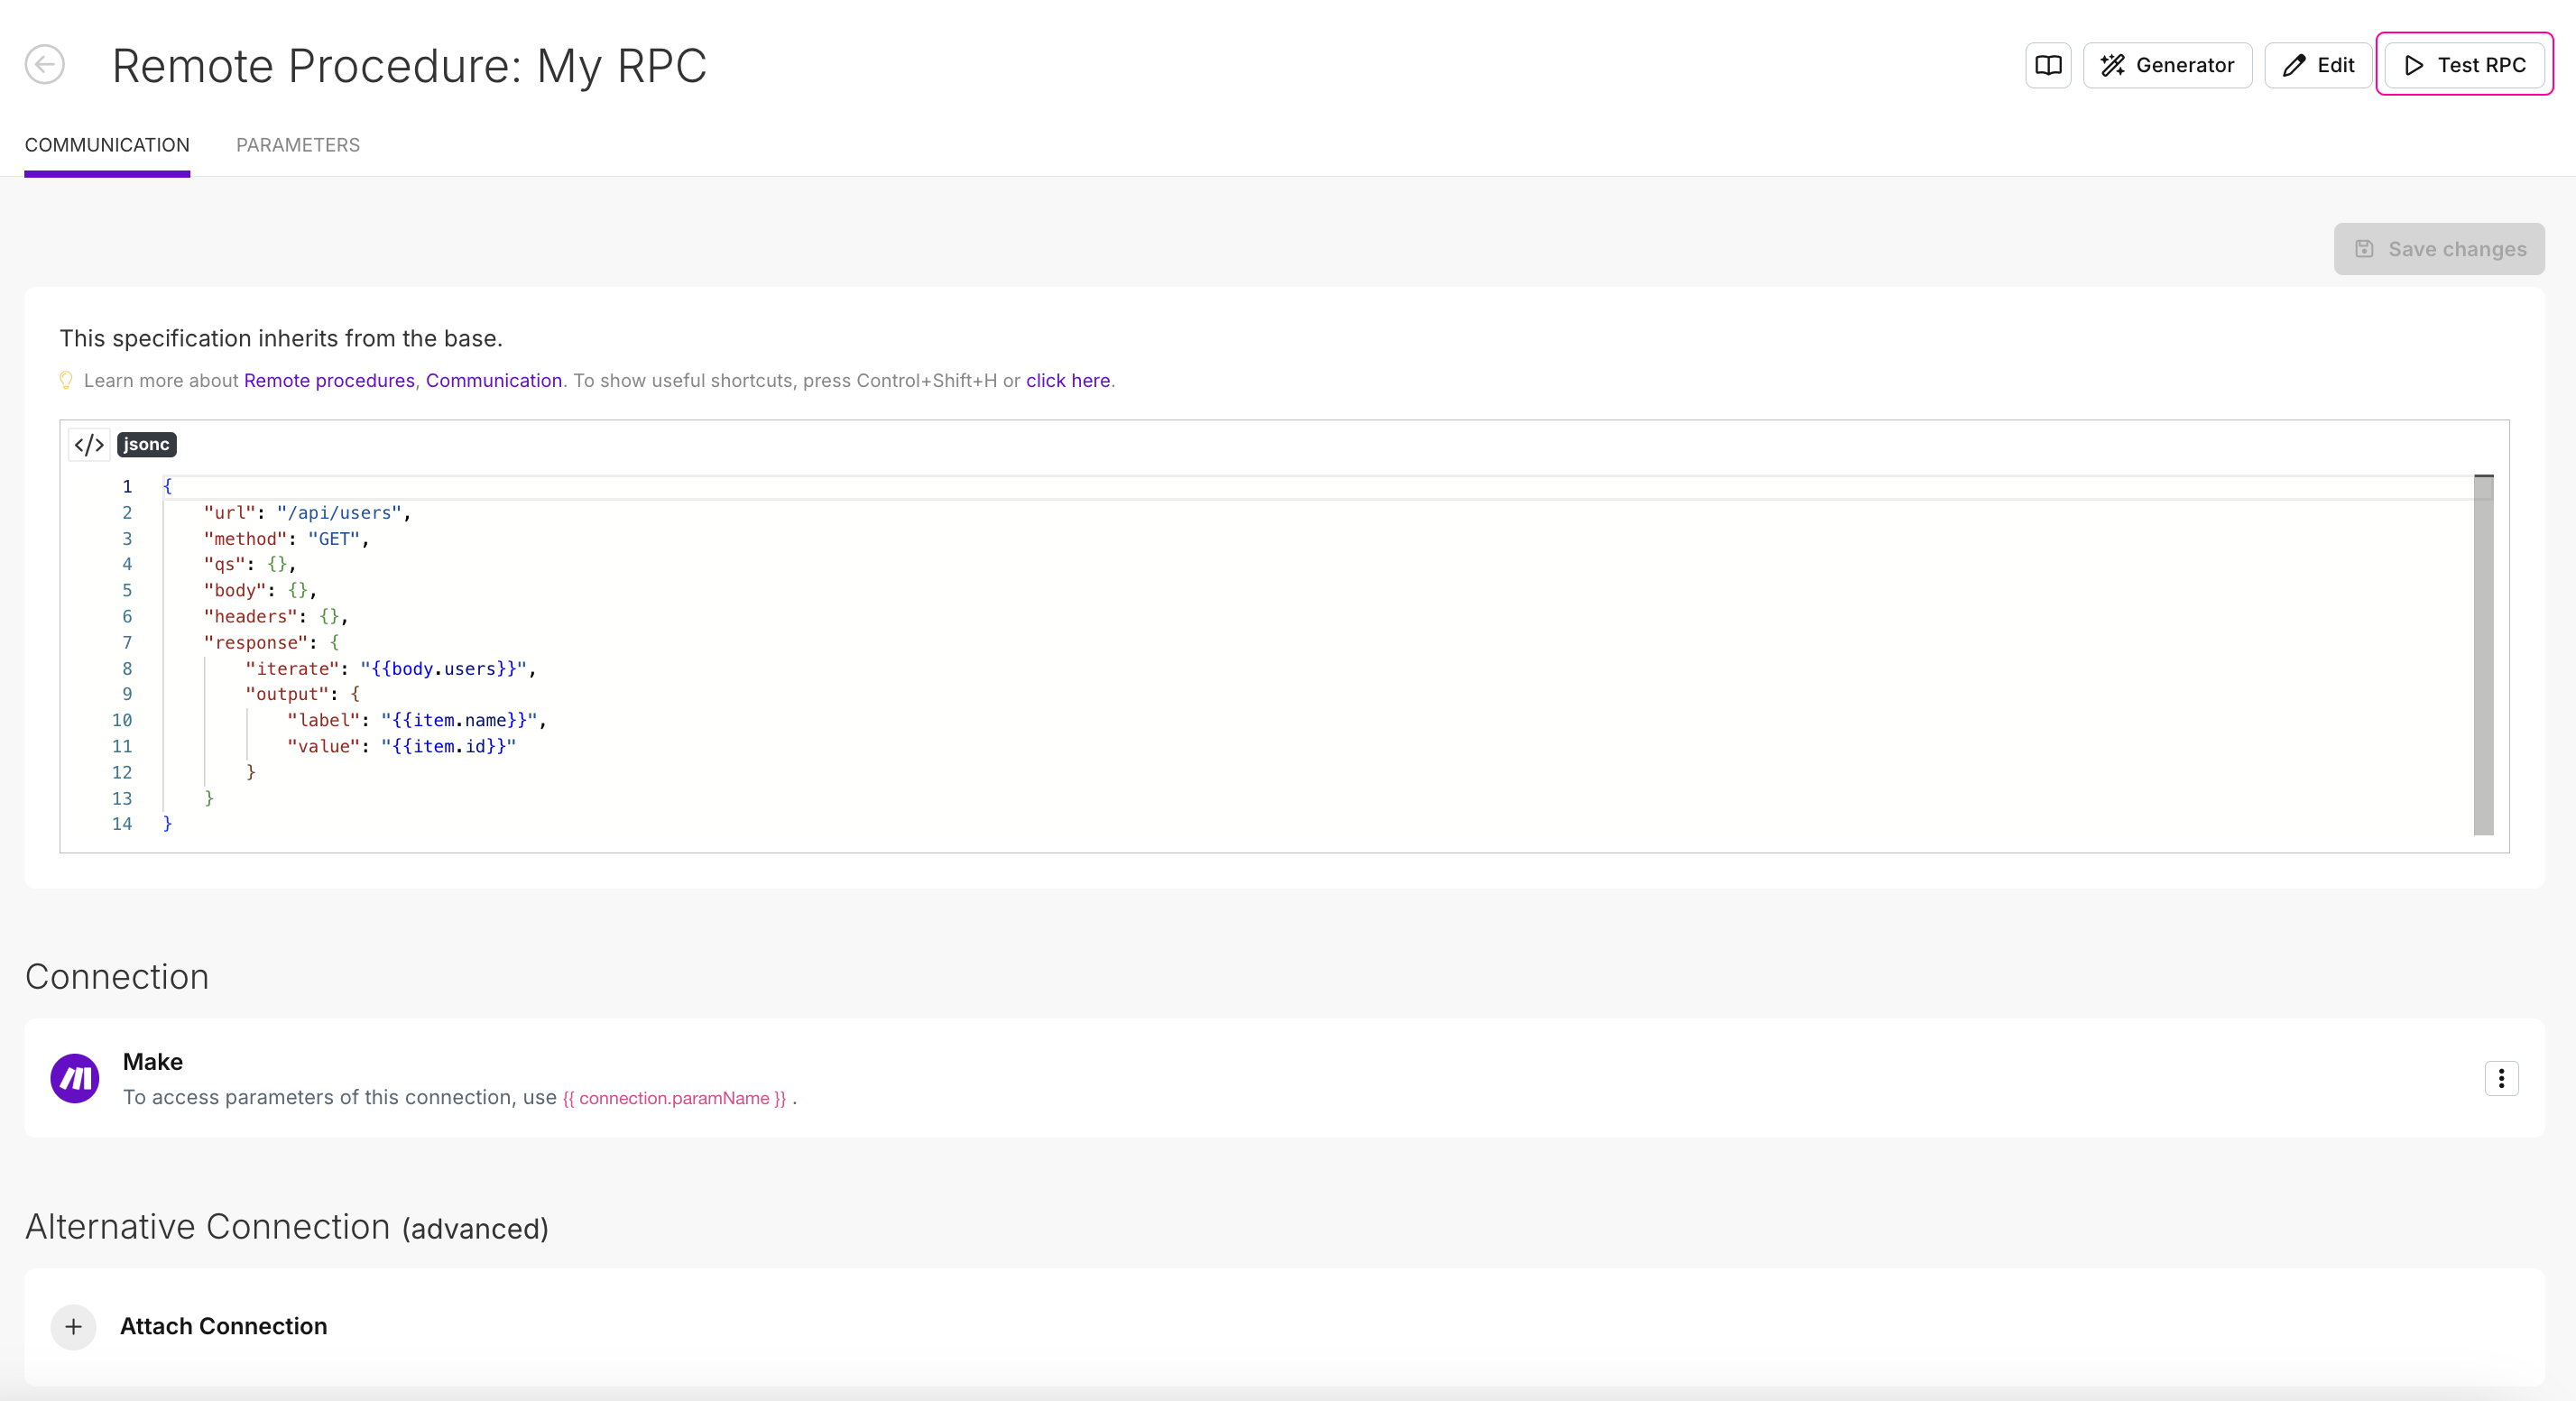Screen dimensions: 2576x1401
Task: Switch to the PARAMETERS tab
Action: (x=297, y=145)
